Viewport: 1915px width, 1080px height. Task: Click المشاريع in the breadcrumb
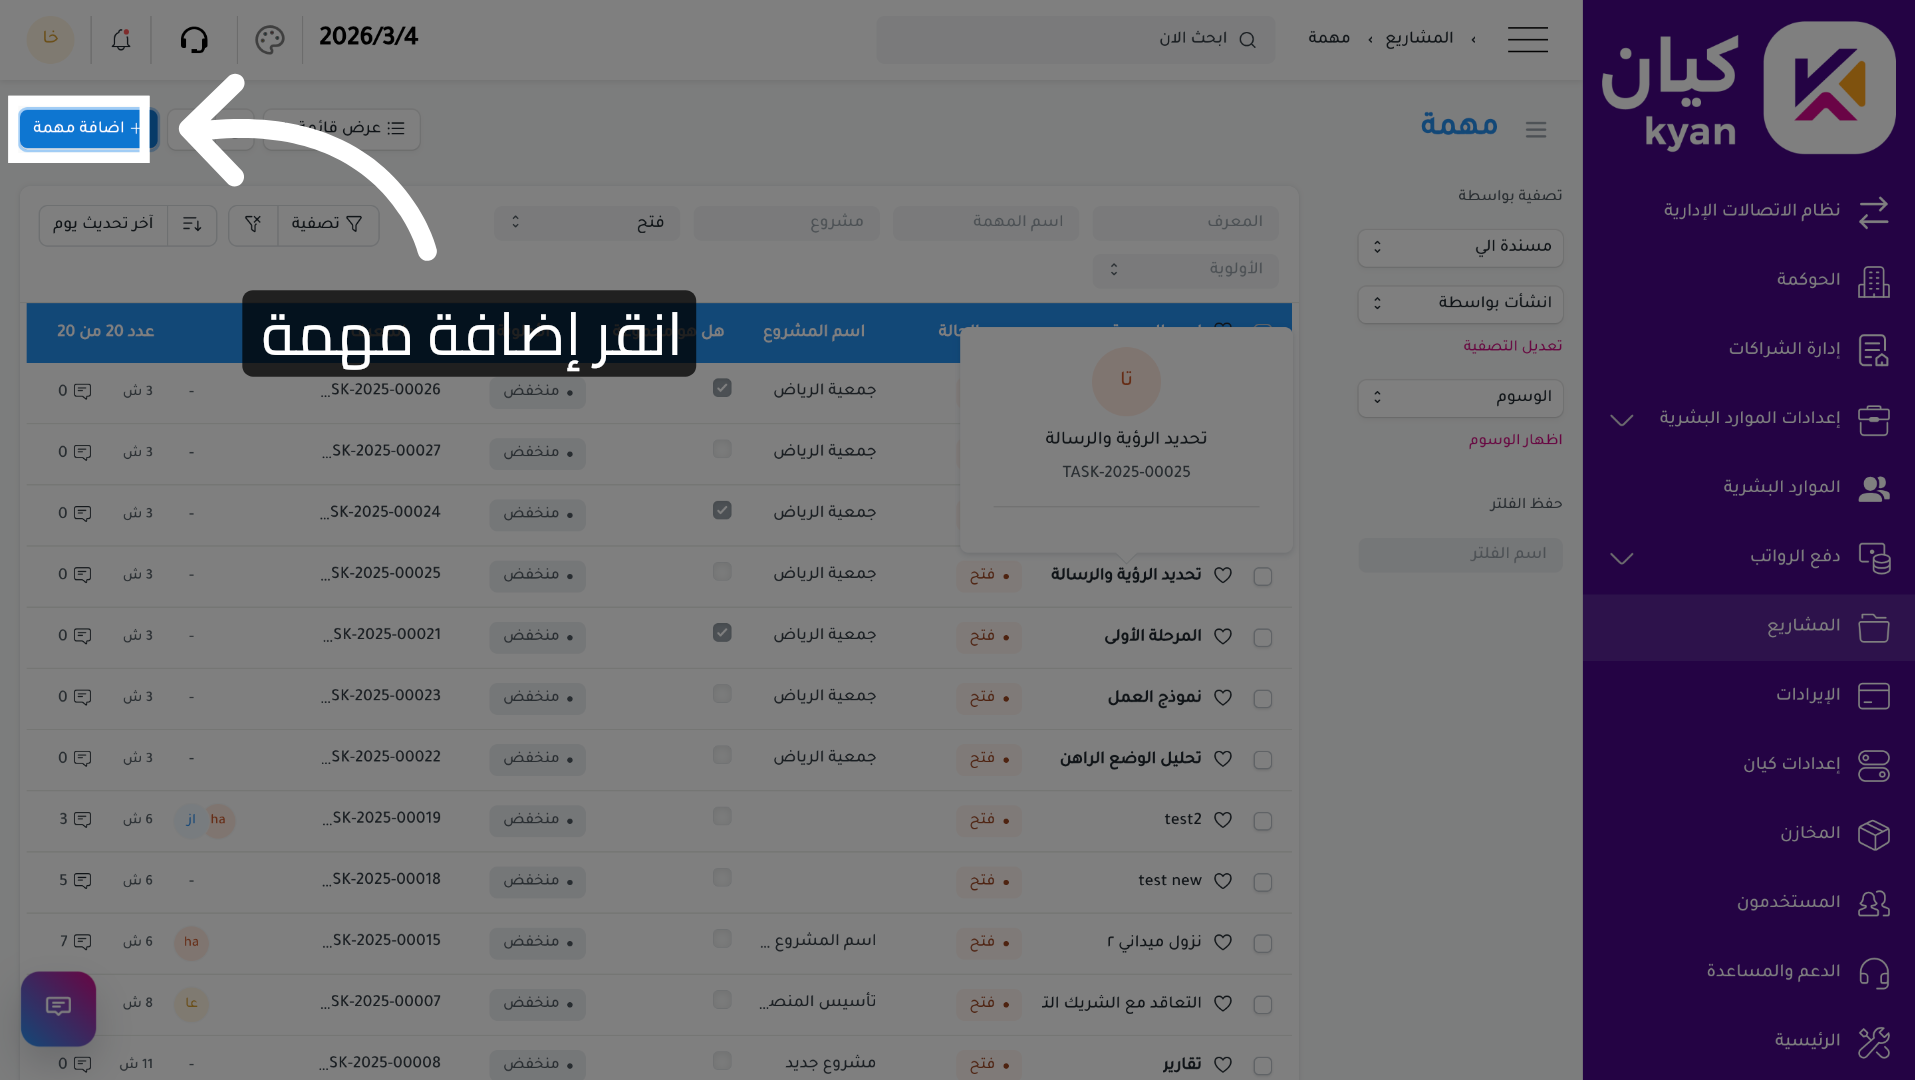[x=1419, y=38]
